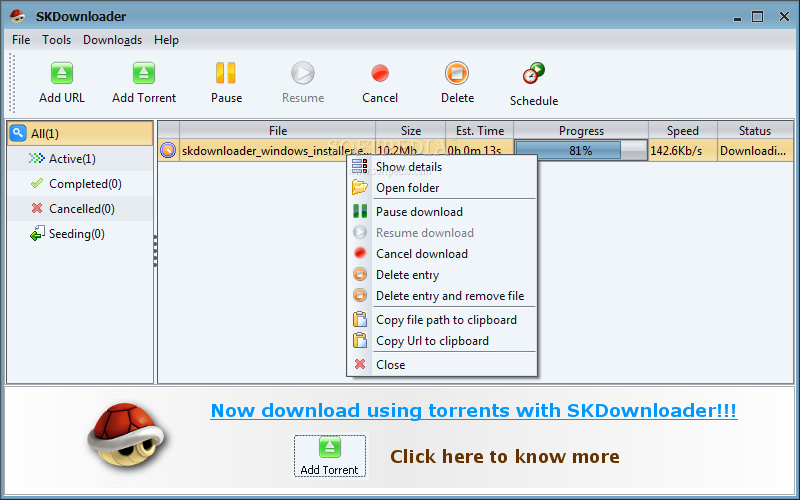Select the Completed(0) category
The width and height of the screenshot is (800, 500).
[80, 184]
